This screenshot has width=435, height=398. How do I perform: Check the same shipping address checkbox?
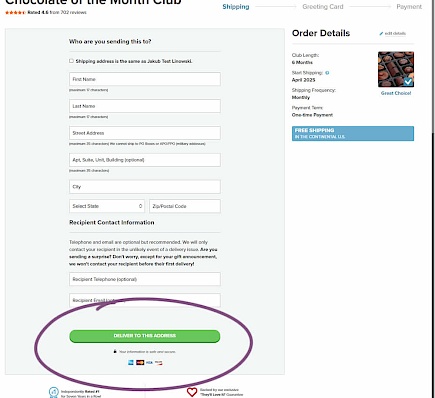(71, 61)
